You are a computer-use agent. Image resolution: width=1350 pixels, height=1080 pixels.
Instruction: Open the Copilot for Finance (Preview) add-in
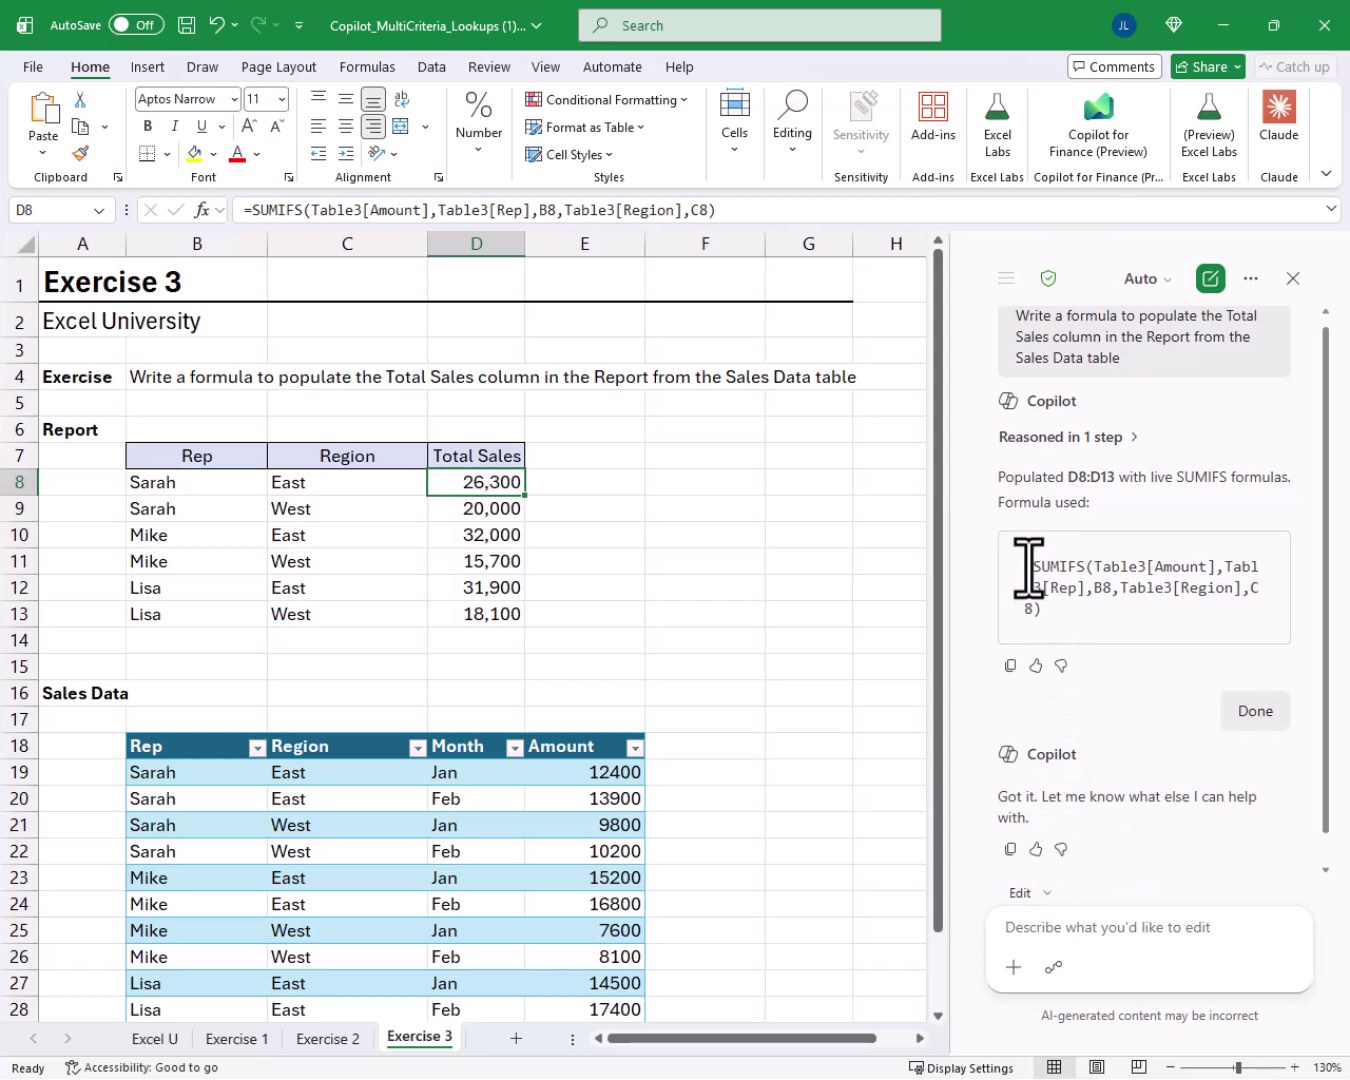pos(1098,124)
